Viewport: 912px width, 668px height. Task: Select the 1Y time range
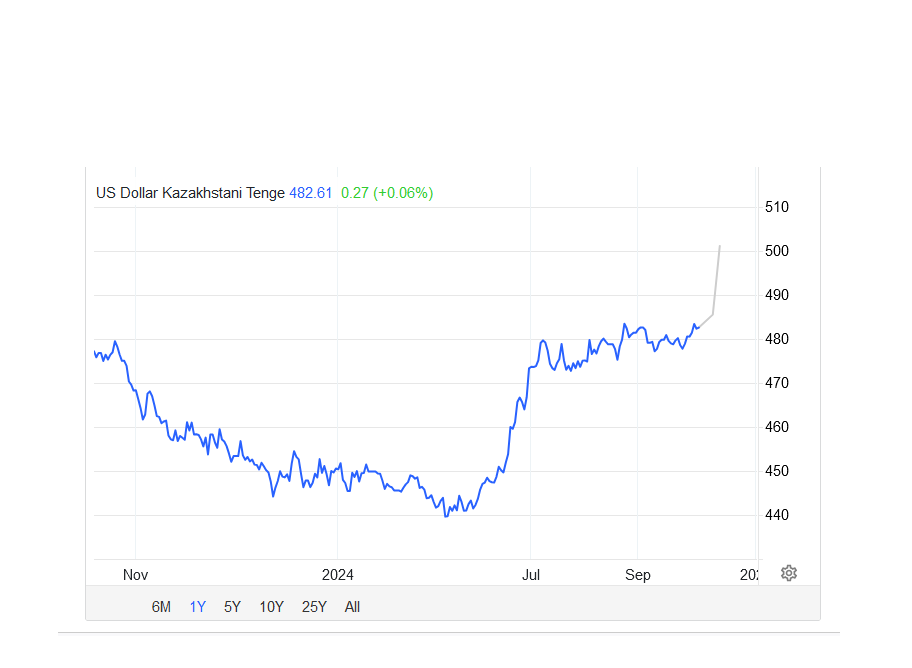pos(198,607)
